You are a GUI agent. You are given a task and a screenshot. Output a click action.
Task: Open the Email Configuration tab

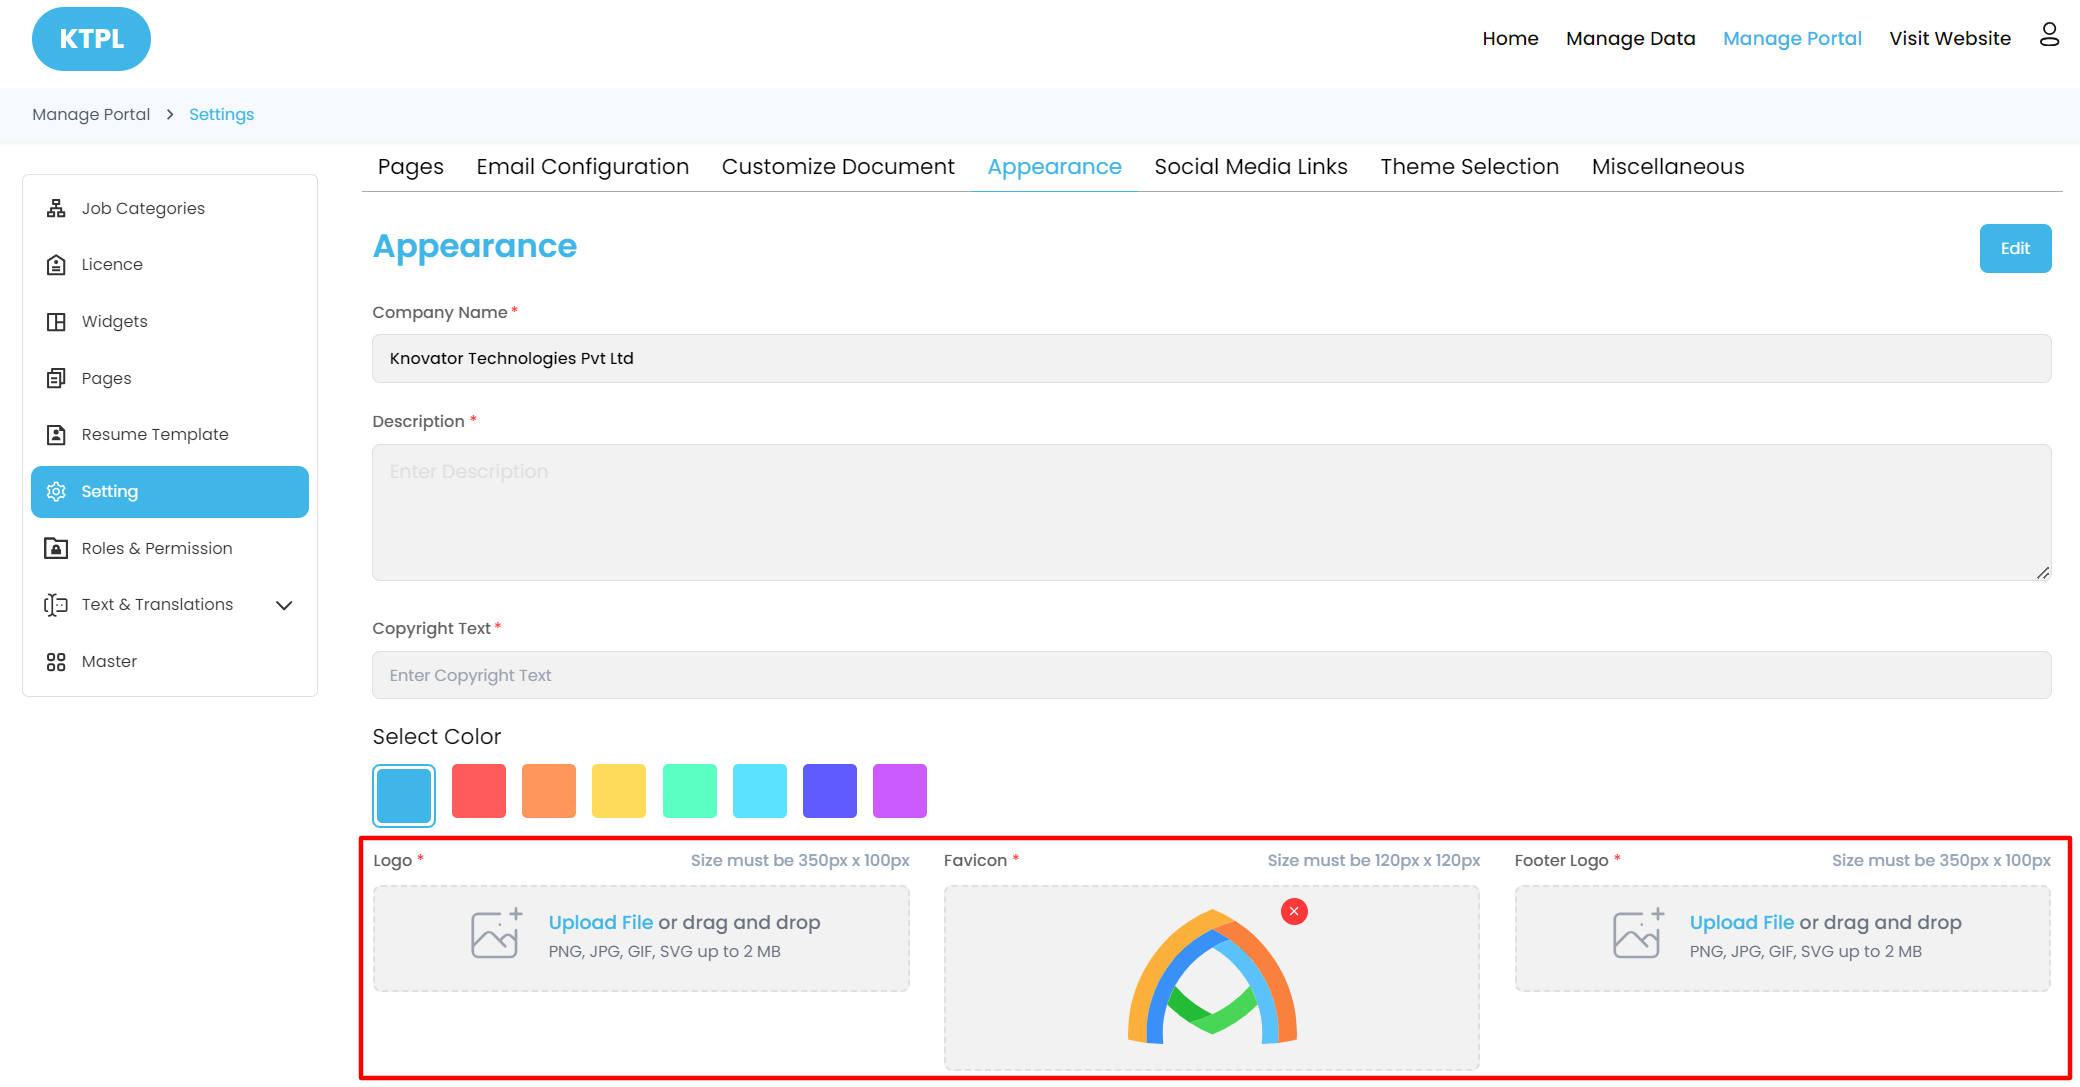click(x=582, y=167)
